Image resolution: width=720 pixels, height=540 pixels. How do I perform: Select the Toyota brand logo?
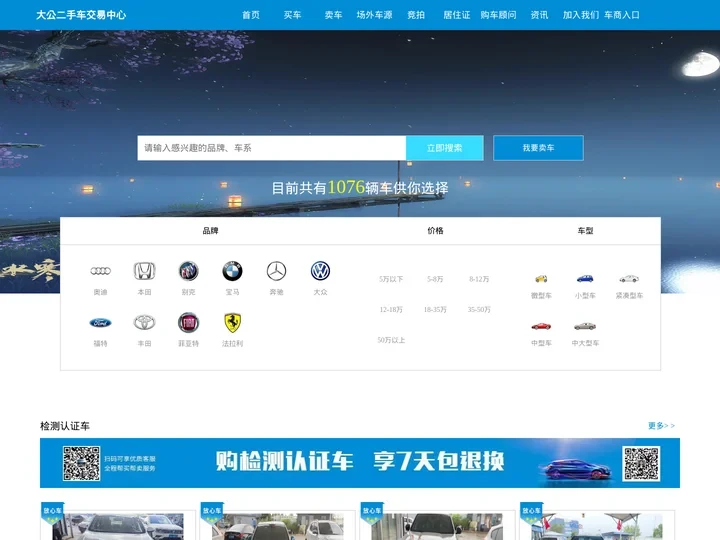coord(144,322)
